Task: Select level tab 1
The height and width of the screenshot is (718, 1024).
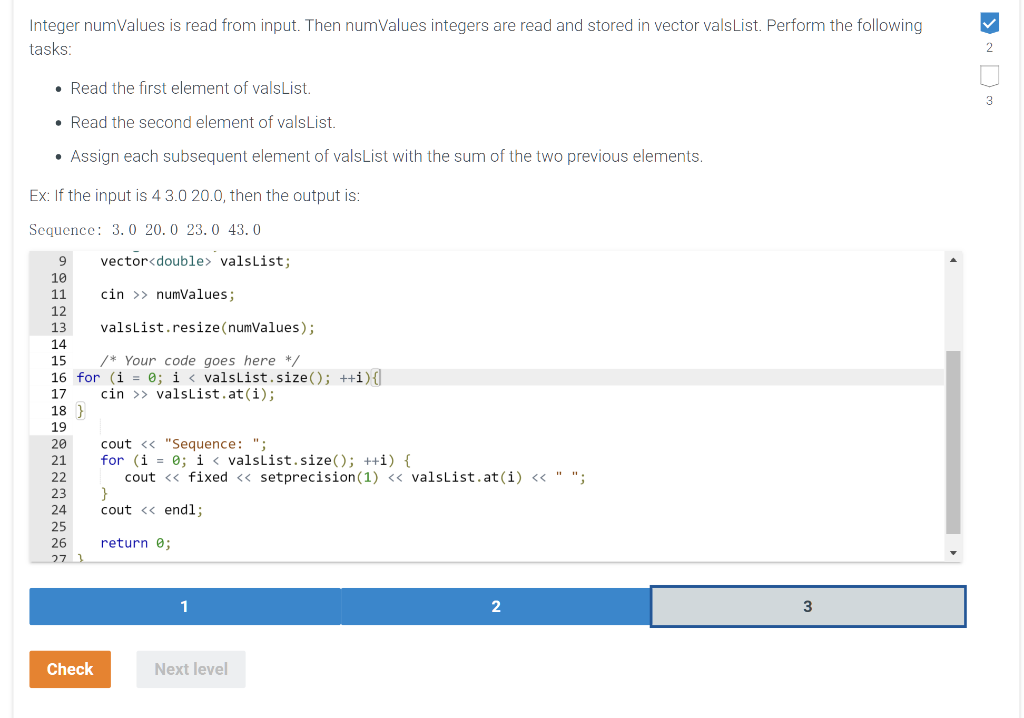Action: (184, 606)
